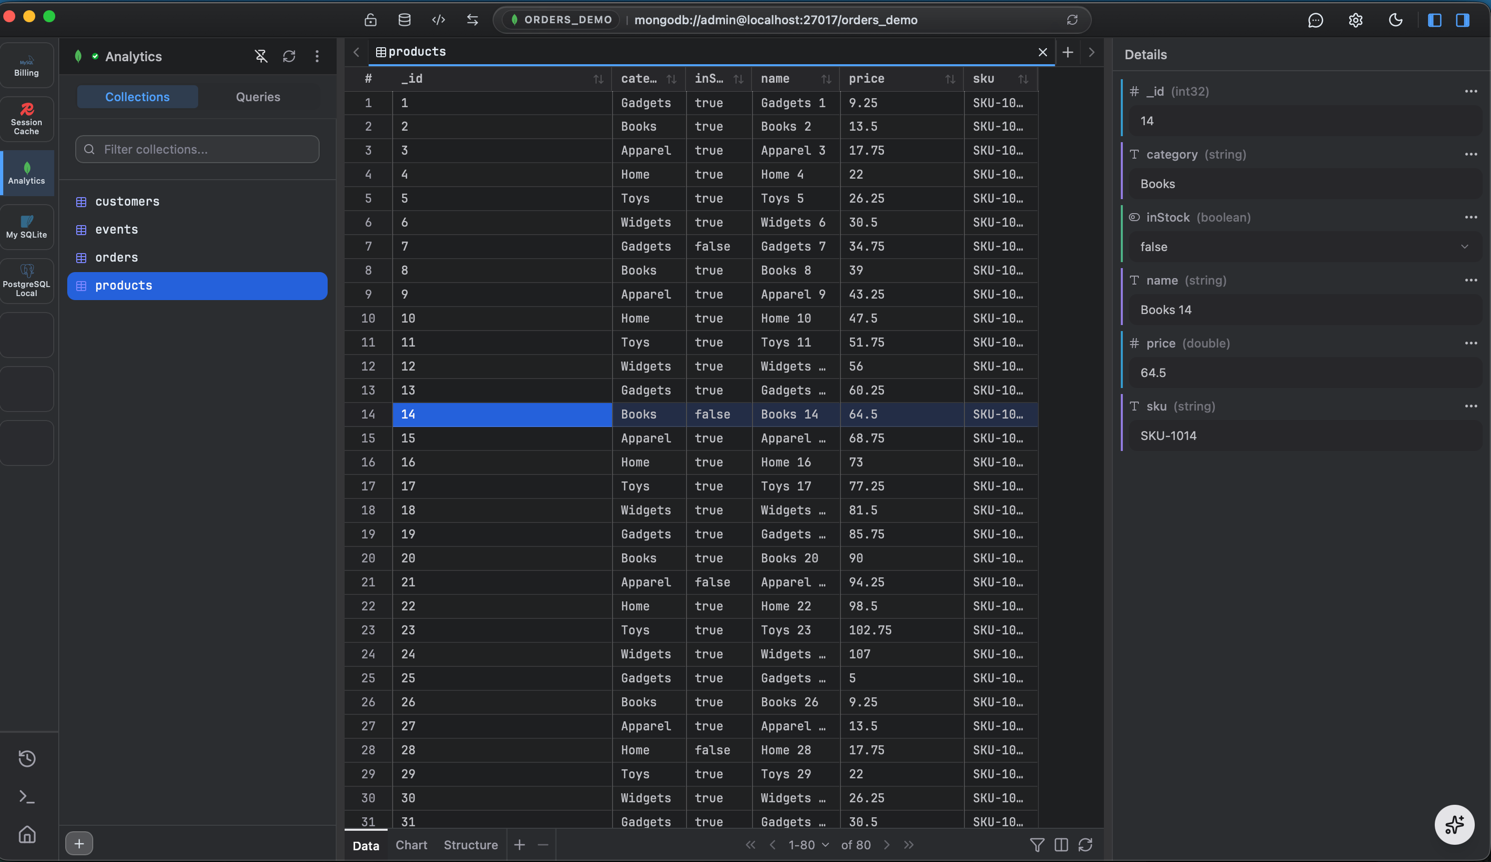Open the page range 1-80 dropdown
Image resolution: width=1491 pixels, height=862 pixels.
(x=809, y=845)
